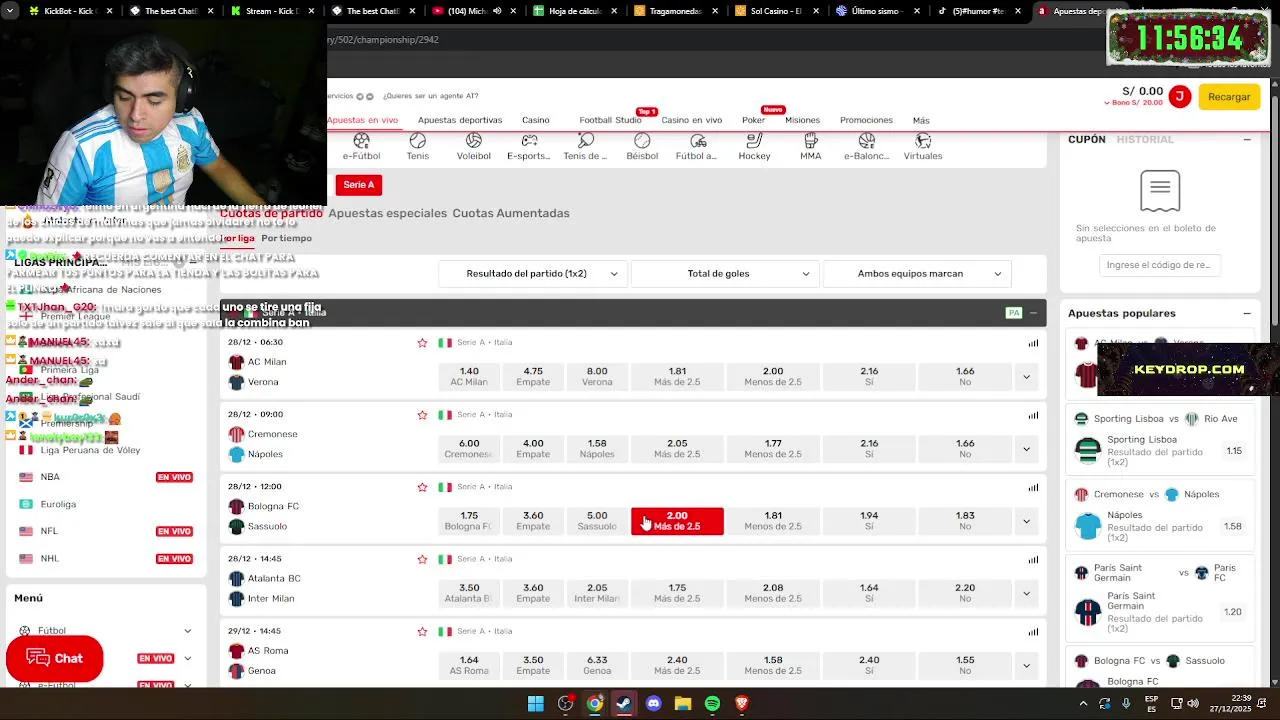Click the Recargar button

pyautogui.click(x=1229, y=97)
